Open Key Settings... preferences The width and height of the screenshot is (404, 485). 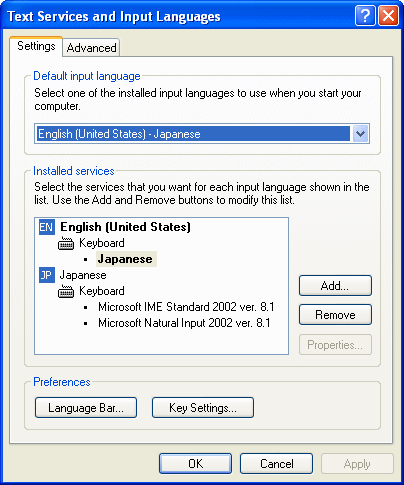tap(203, 408)
